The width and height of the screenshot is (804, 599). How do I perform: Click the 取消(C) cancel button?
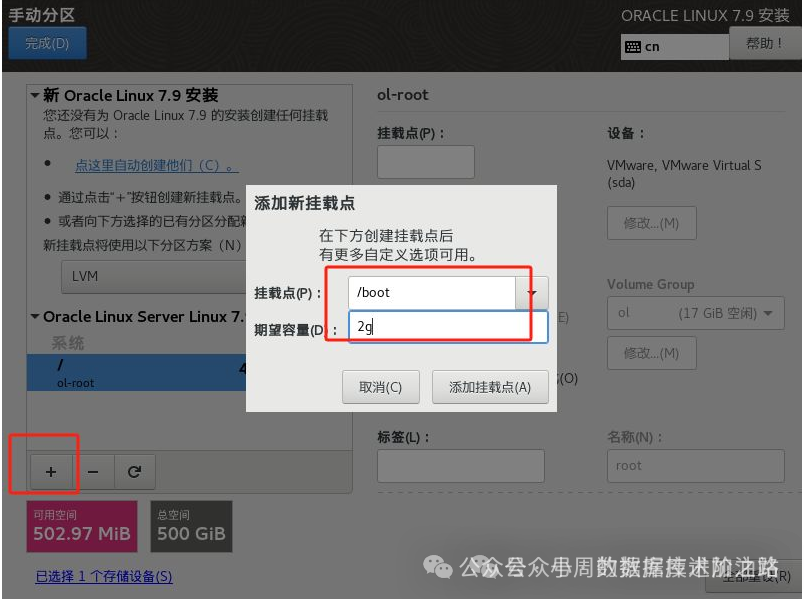380,387
